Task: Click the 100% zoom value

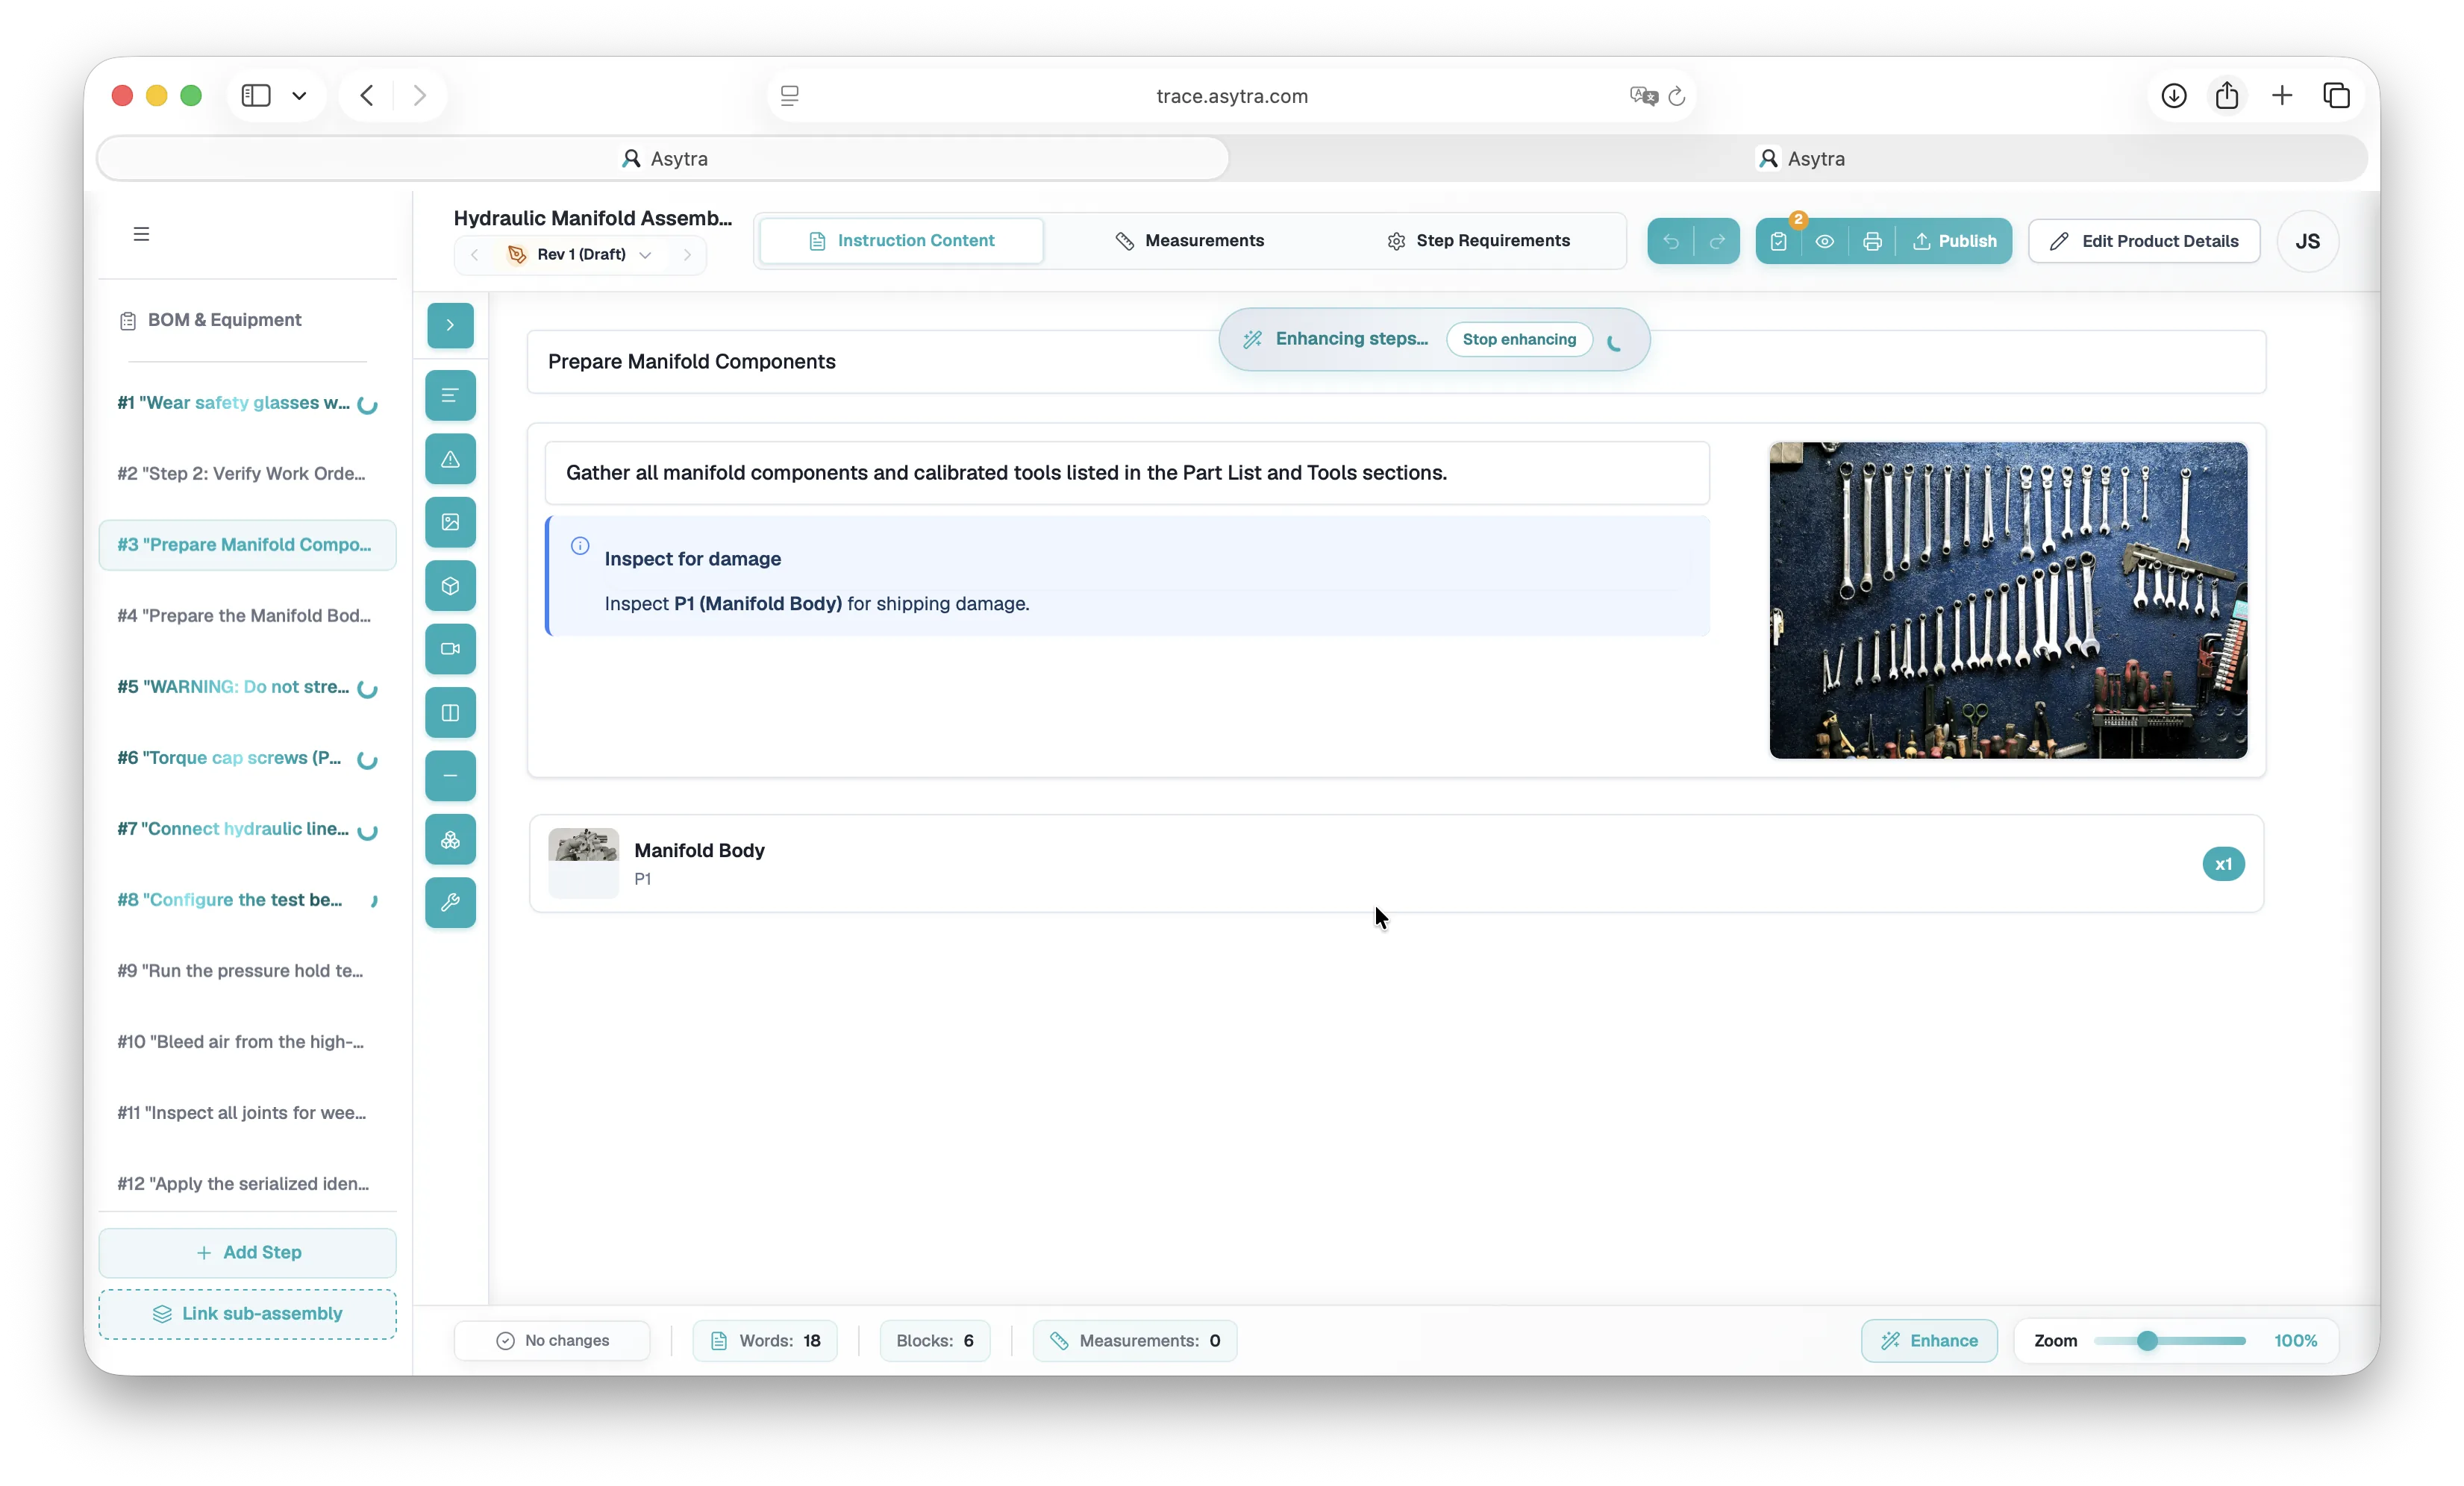Action: point(2295,1341)
